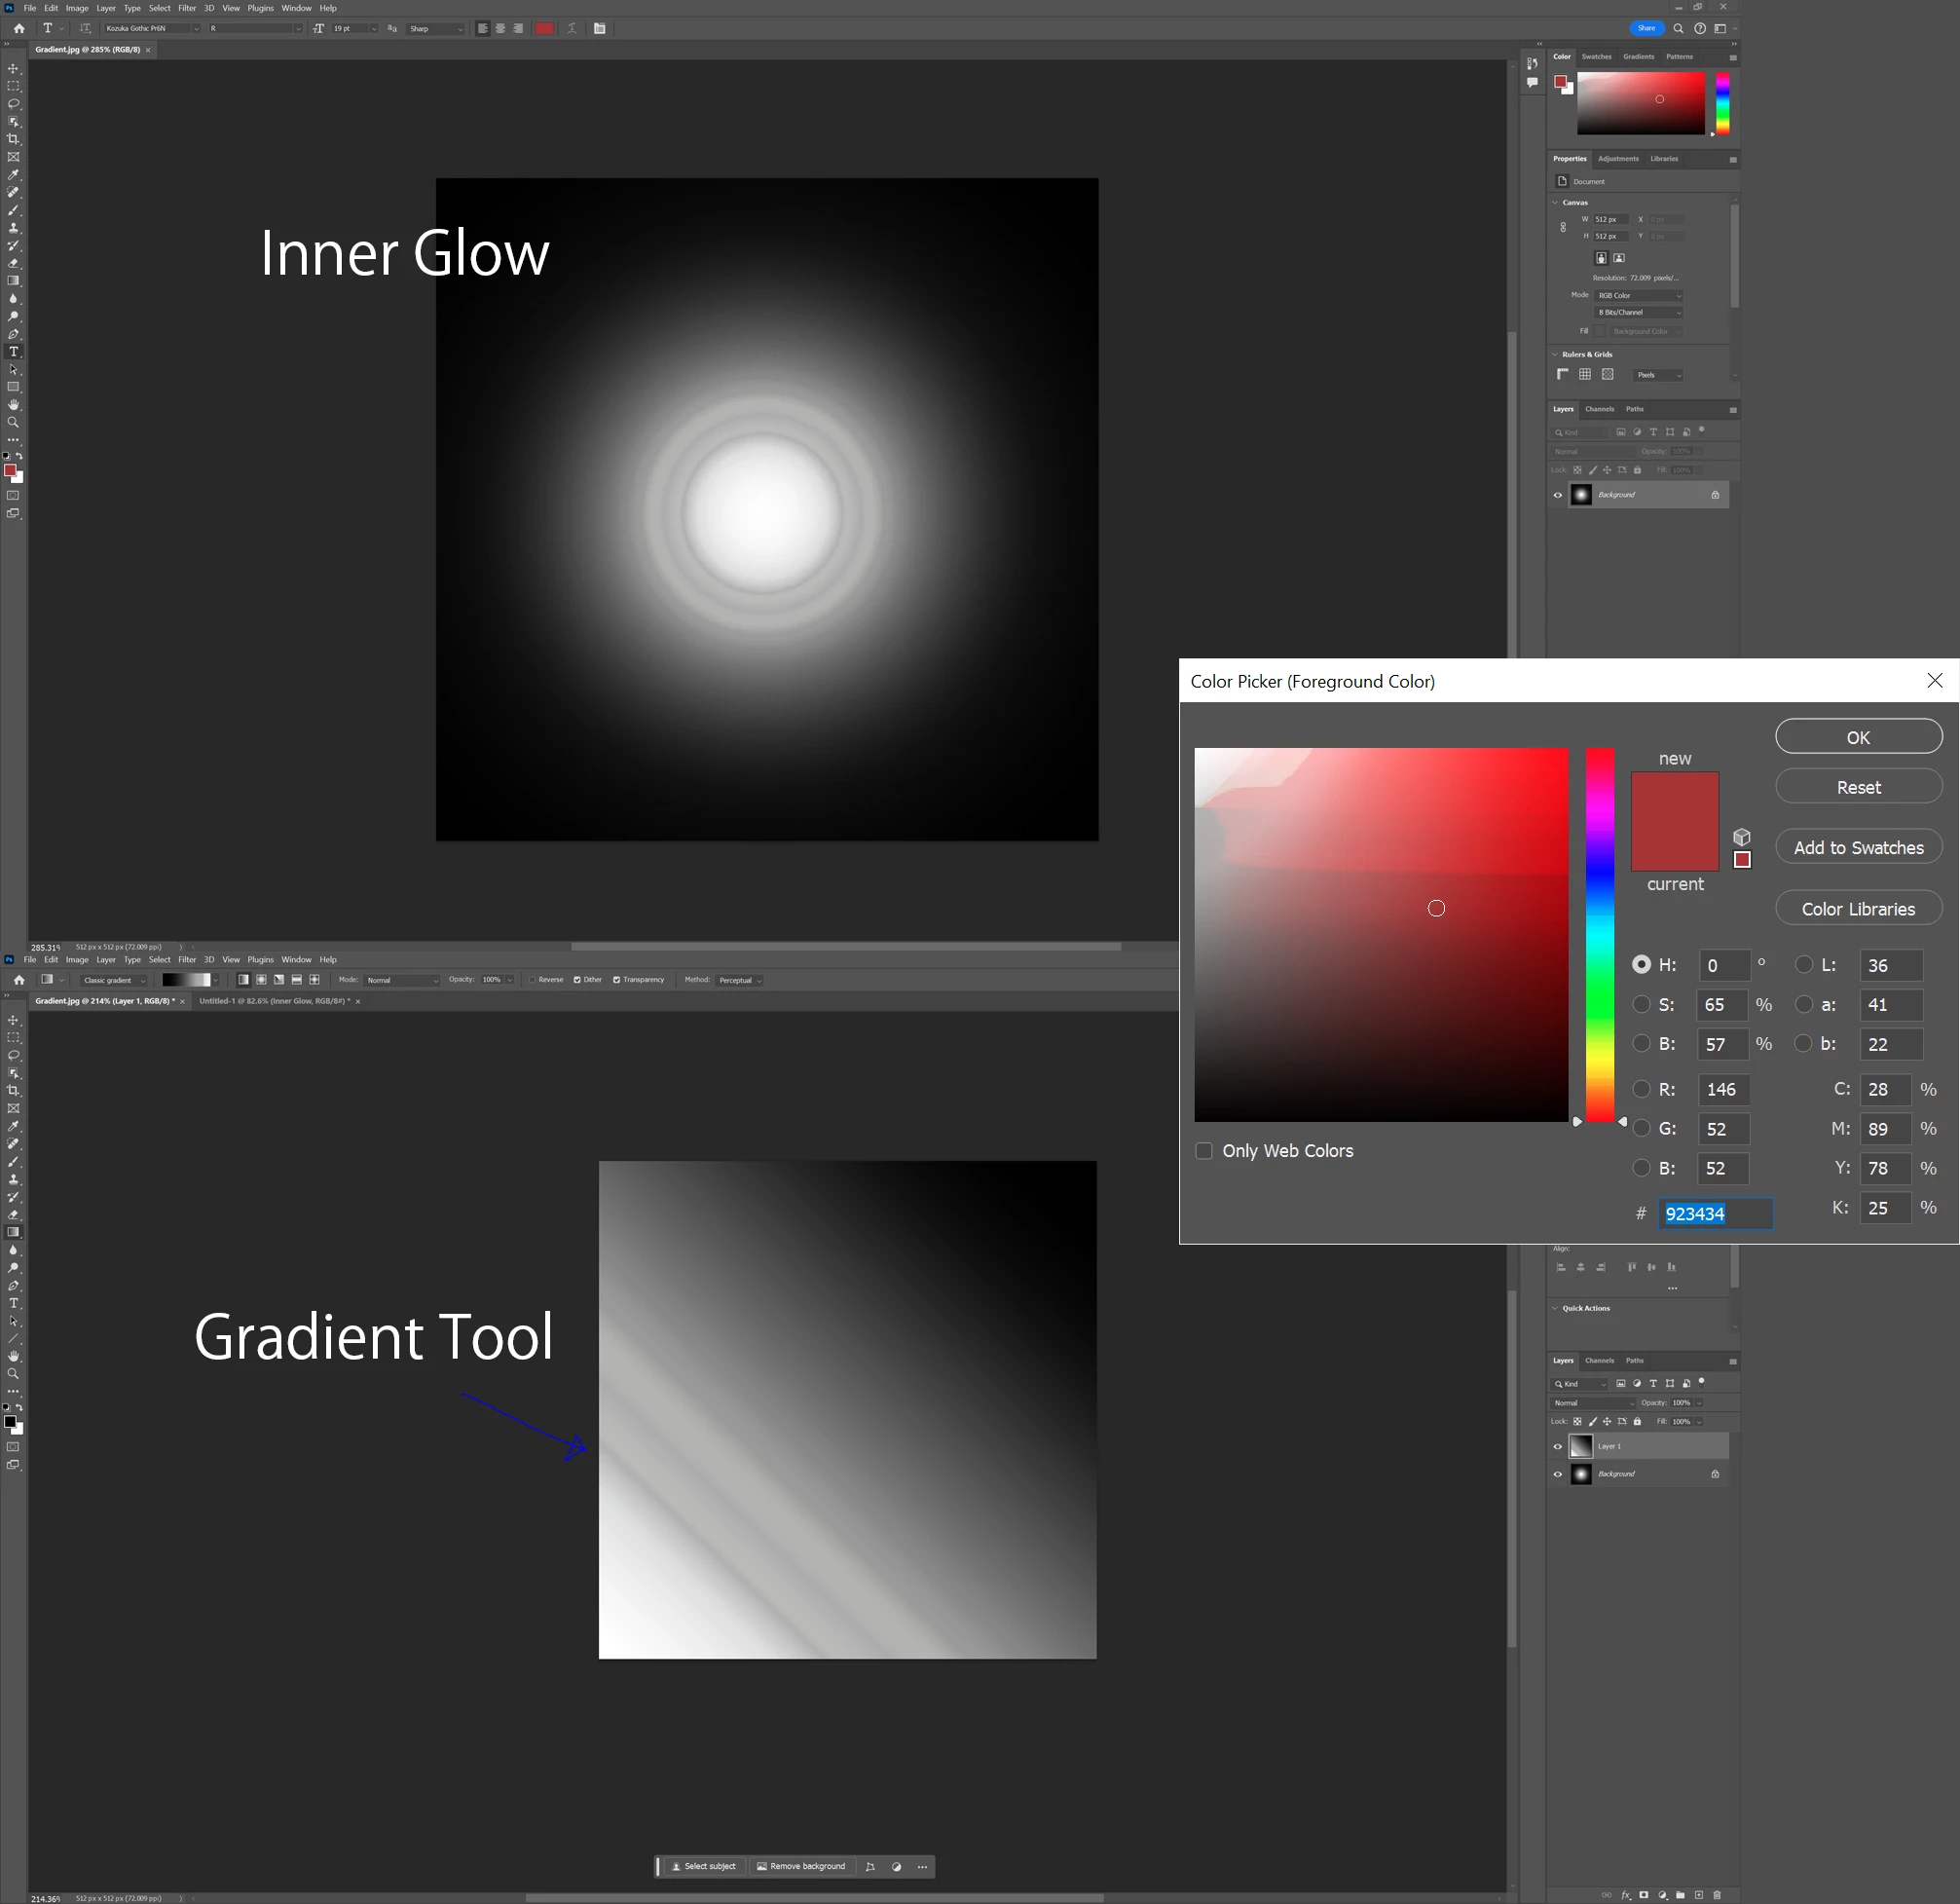Screen dimensions: 1960x1904
Task: Click the Hand tool in lower toolbar
Action: click(14, 1357)
